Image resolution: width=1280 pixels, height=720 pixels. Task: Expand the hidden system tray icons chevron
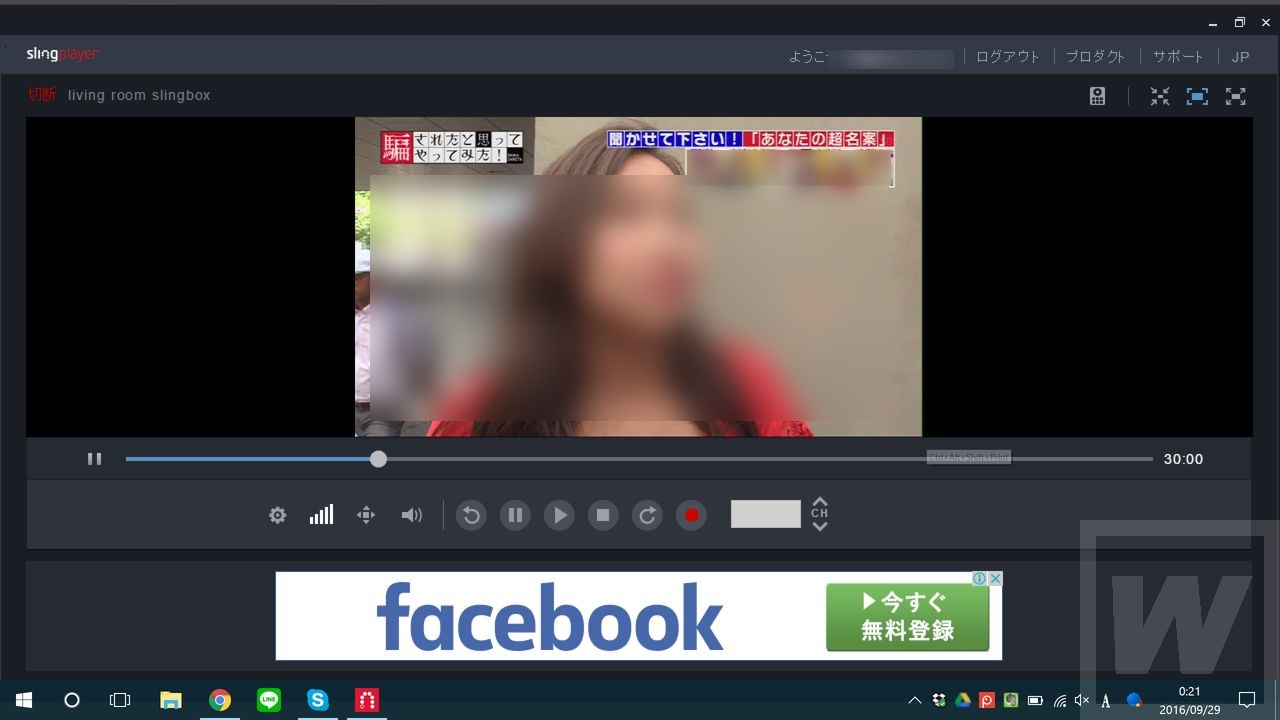click(x=915, y=701)
